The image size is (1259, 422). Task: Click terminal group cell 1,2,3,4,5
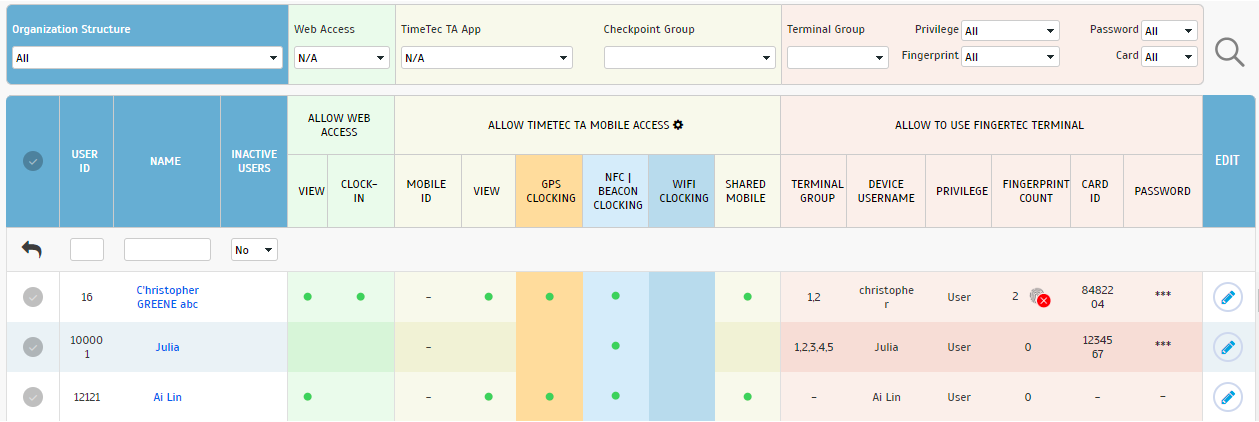tap(813, 347)
